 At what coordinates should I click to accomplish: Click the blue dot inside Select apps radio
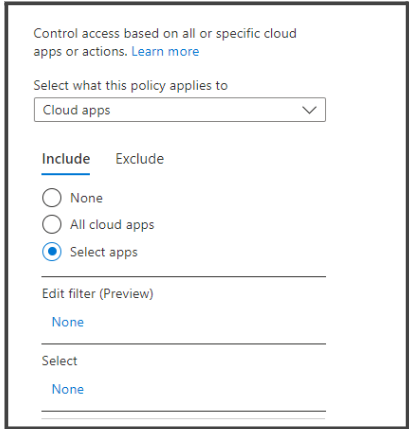click(52, 252)
